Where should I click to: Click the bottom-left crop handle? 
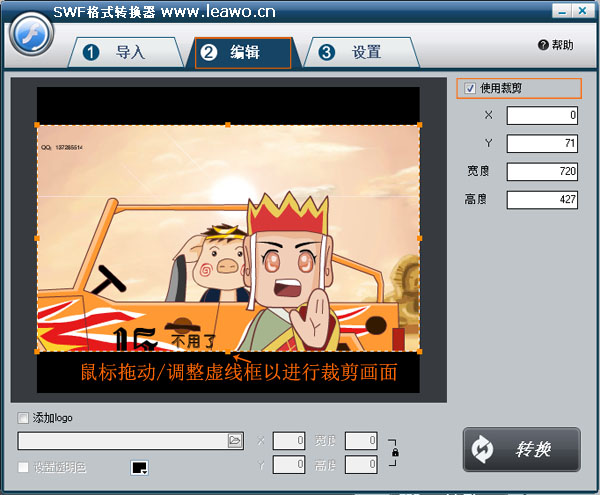click(x=37, y=352)
